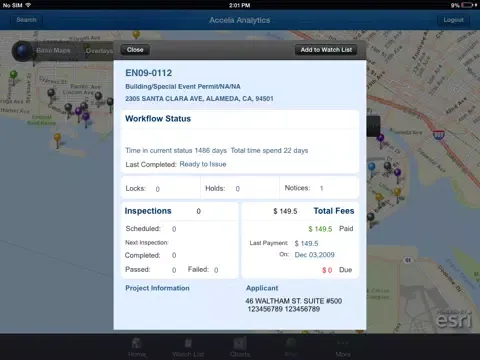This screenshot has height=360, width=480.
Task: Open the Applicant section heading
Action: pos(262,288)
